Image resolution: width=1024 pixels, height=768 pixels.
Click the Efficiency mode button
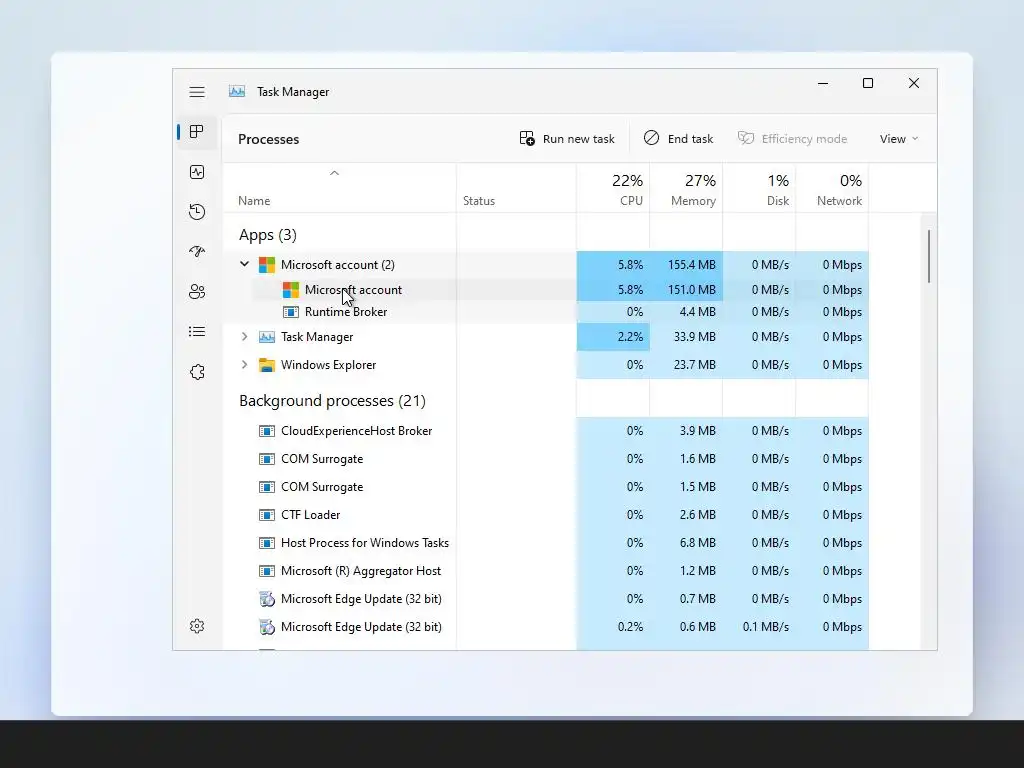pos(792,138)
